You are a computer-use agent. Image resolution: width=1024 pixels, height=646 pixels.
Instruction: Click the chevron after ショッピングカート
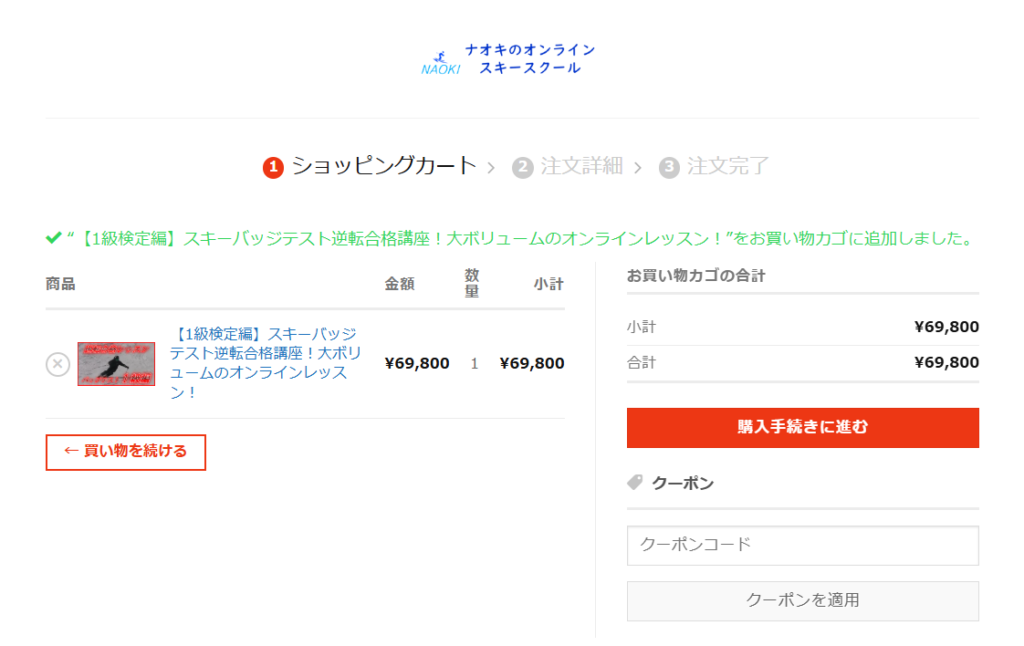click(x=491, y=168)
